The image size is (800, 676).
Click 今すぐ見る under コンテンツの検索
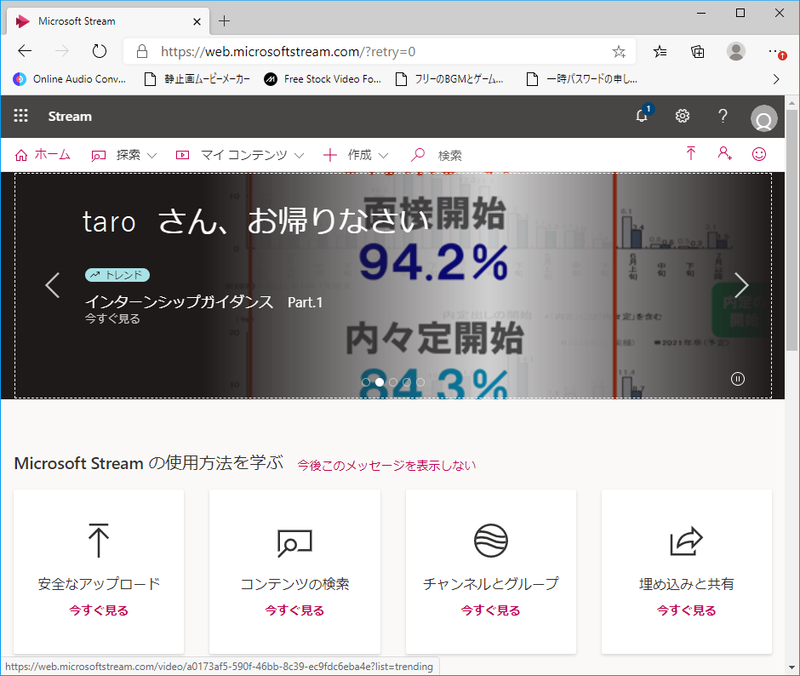pyautogui.click(x=294, y=610)
